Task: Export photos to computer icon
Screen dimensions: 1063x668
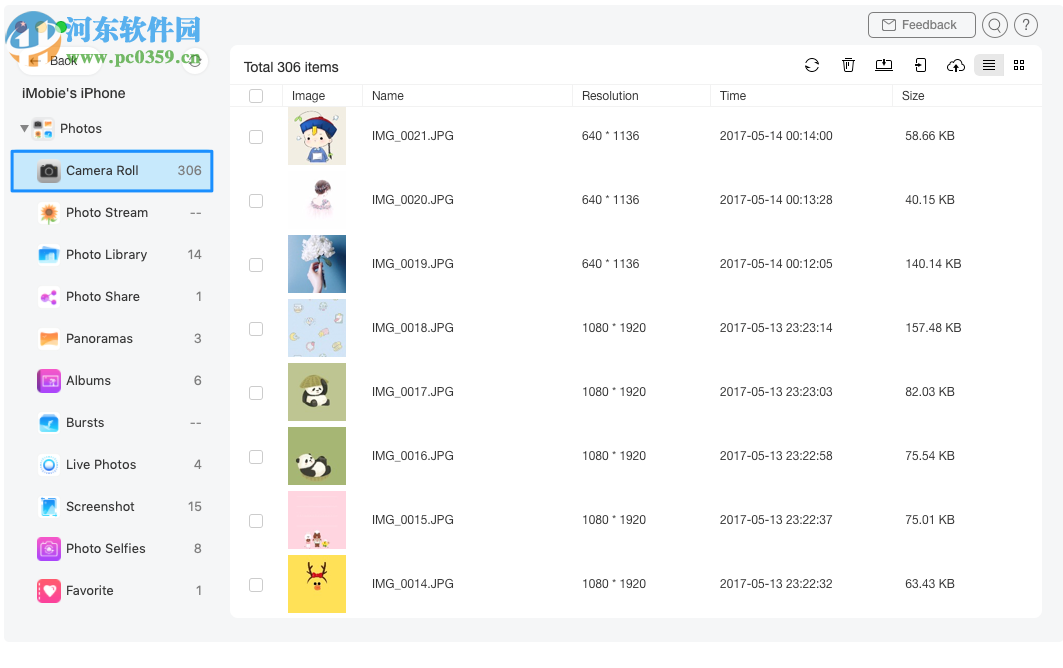Action: (884, 65)
